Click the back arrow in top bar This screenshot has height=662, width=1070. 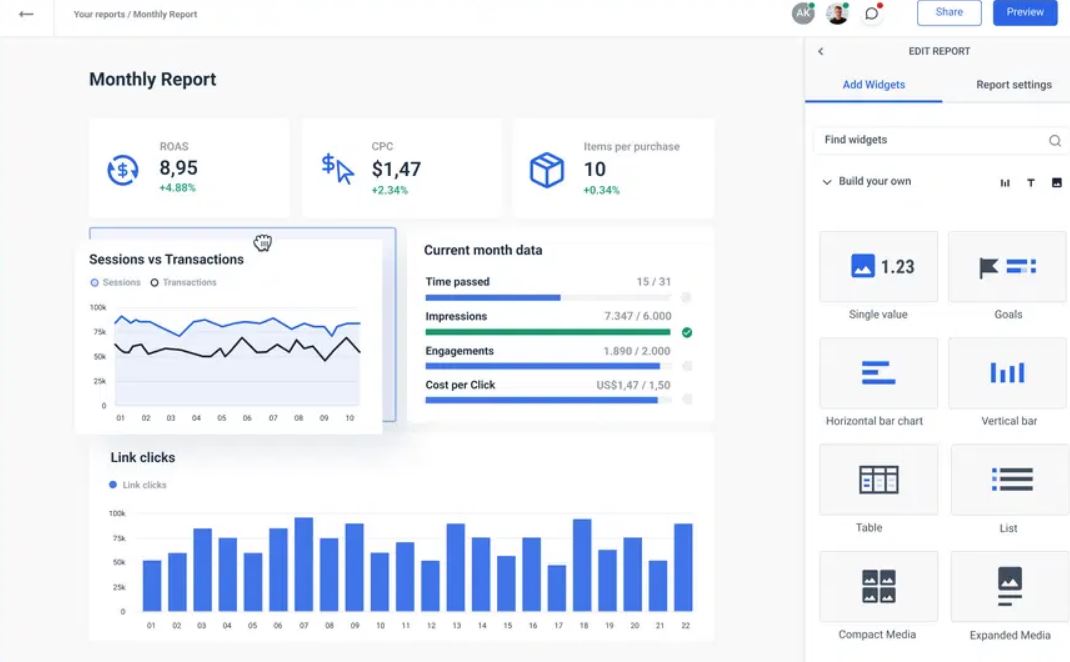[x=26, y=14]
